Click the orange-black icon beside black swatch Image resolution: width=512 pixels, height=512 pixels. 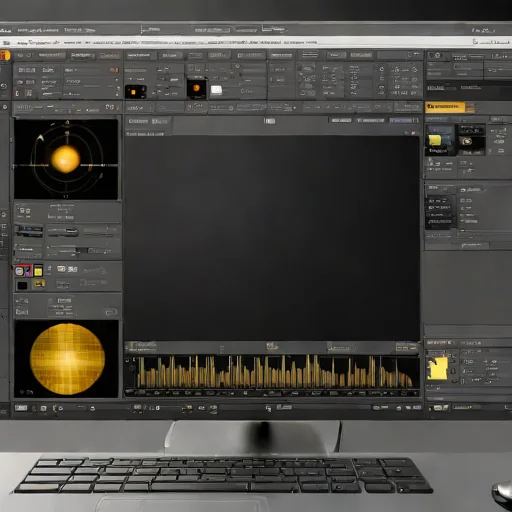pyautogui.click(x=39, y=284)
